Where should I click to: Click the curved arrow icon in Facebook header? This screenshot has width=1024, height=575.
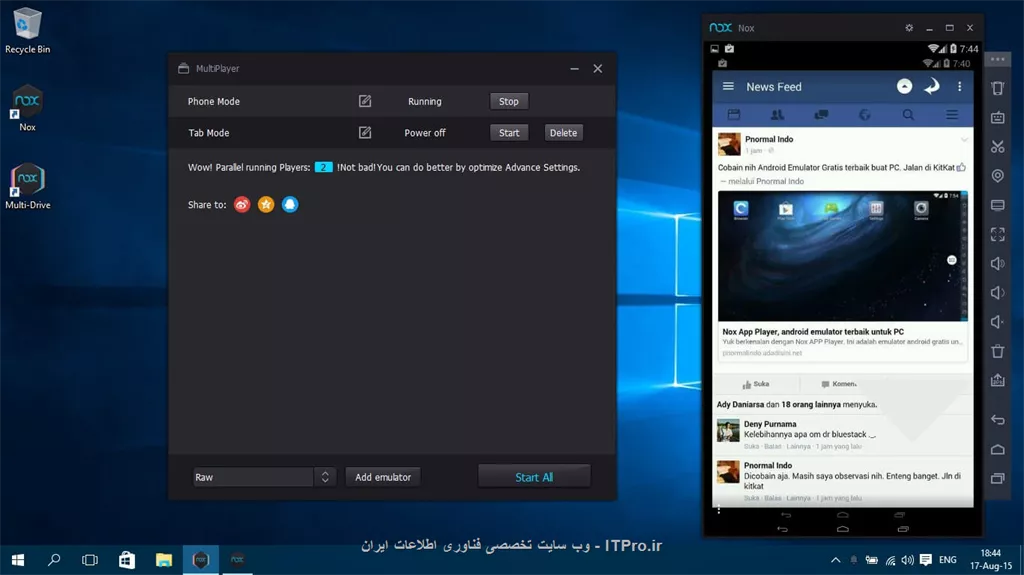(932, 86)
